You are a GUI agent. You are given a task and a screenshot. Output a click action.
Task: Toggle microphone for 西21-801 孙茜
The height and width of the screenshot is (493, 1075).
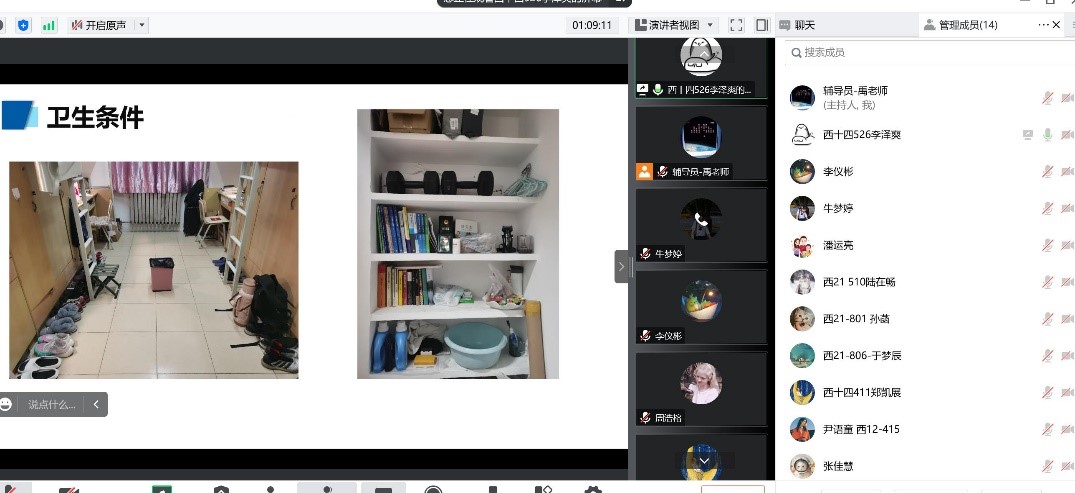pos(1047,319)
